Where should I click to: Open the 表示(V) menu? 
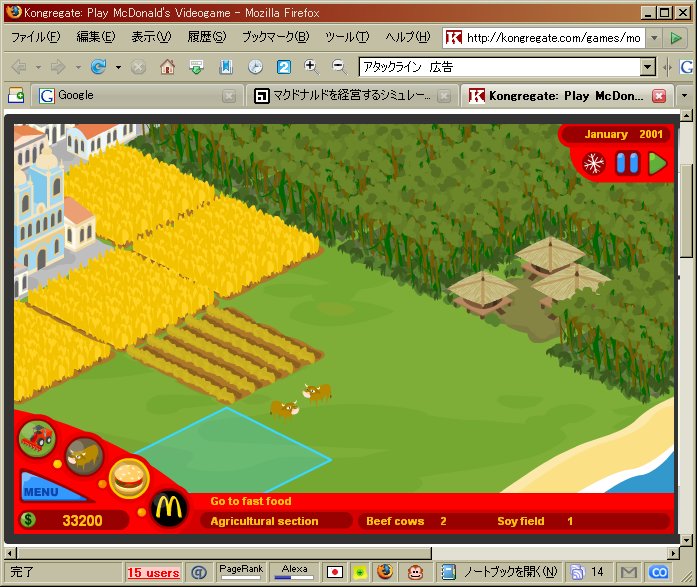pos(151,37)
